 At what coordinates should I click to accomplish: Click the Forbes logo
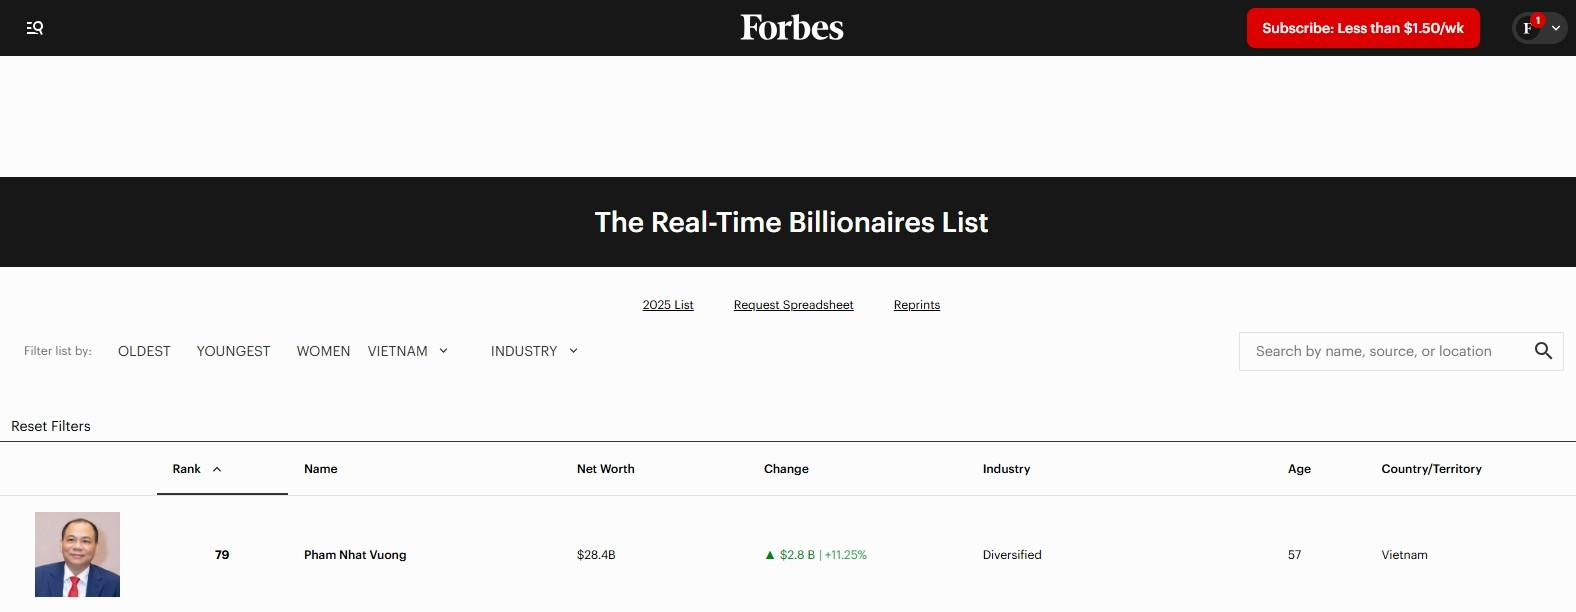coord(792,28)
